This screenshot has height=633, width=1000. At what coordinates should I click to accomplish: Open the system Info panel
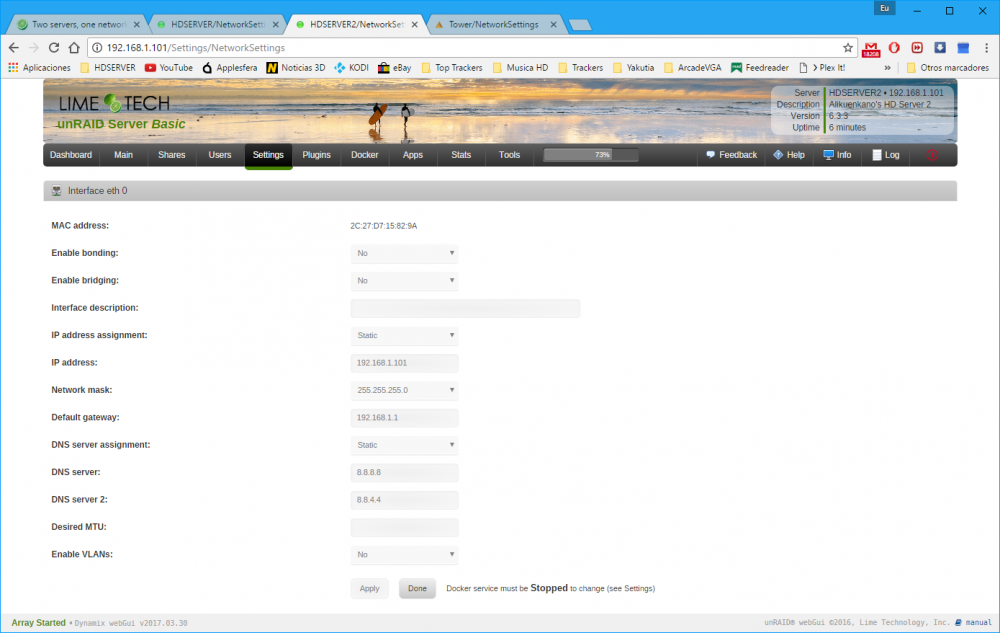837,155
